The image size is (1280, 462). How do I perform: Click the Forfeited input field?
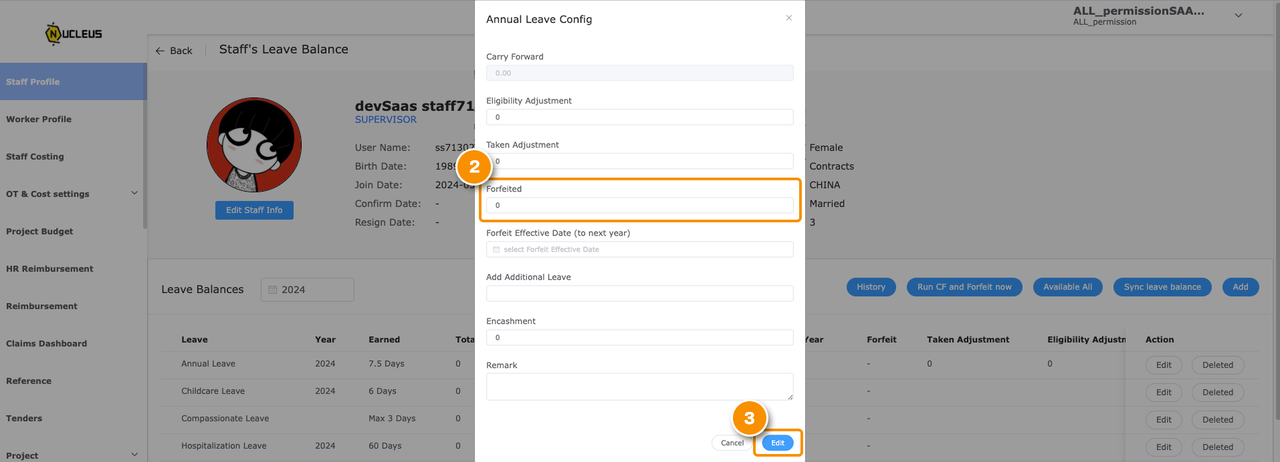pos(640,205)
